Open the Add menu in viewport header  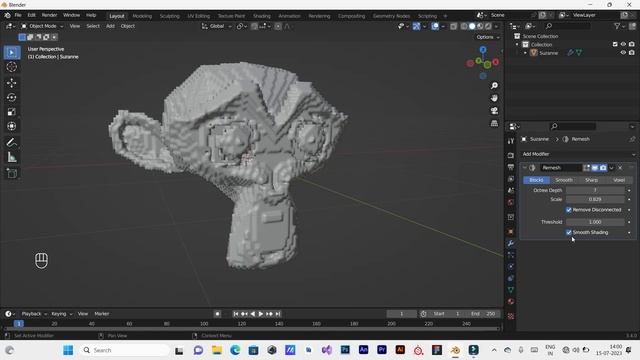pos(110,26)
